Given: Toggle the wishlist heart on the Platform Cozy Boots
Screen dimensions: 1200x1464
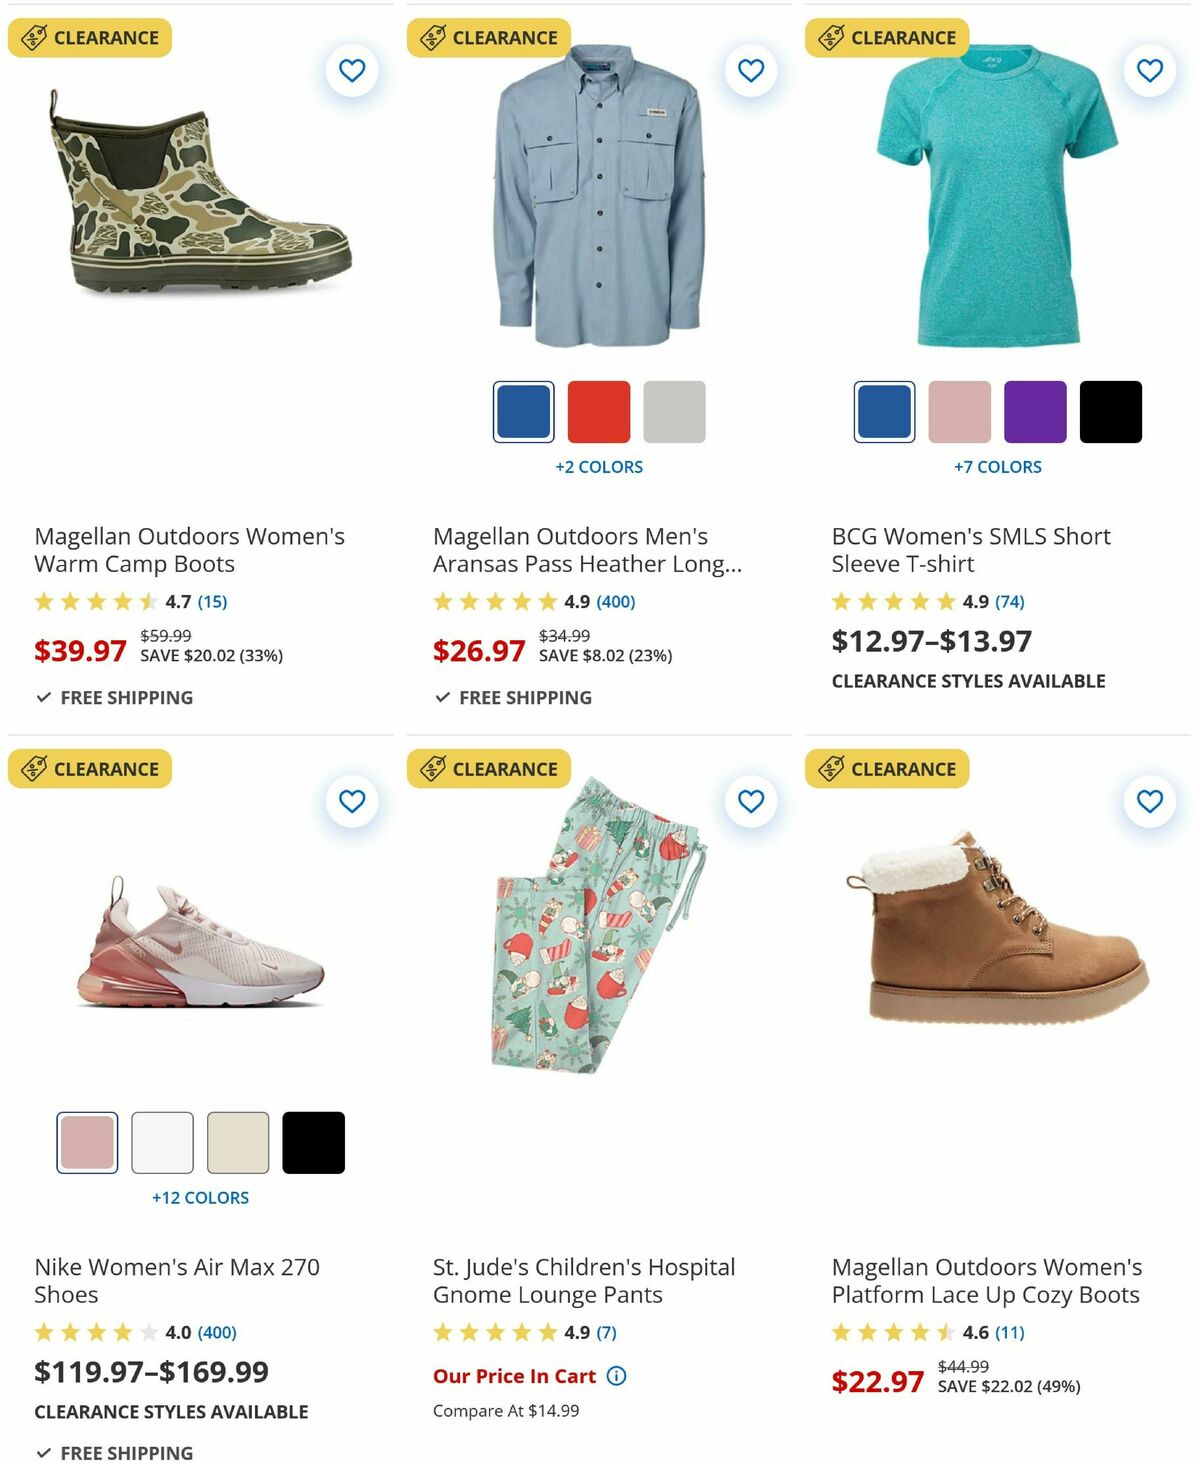Looking at the screenshot, I should tap(1148, 800).
